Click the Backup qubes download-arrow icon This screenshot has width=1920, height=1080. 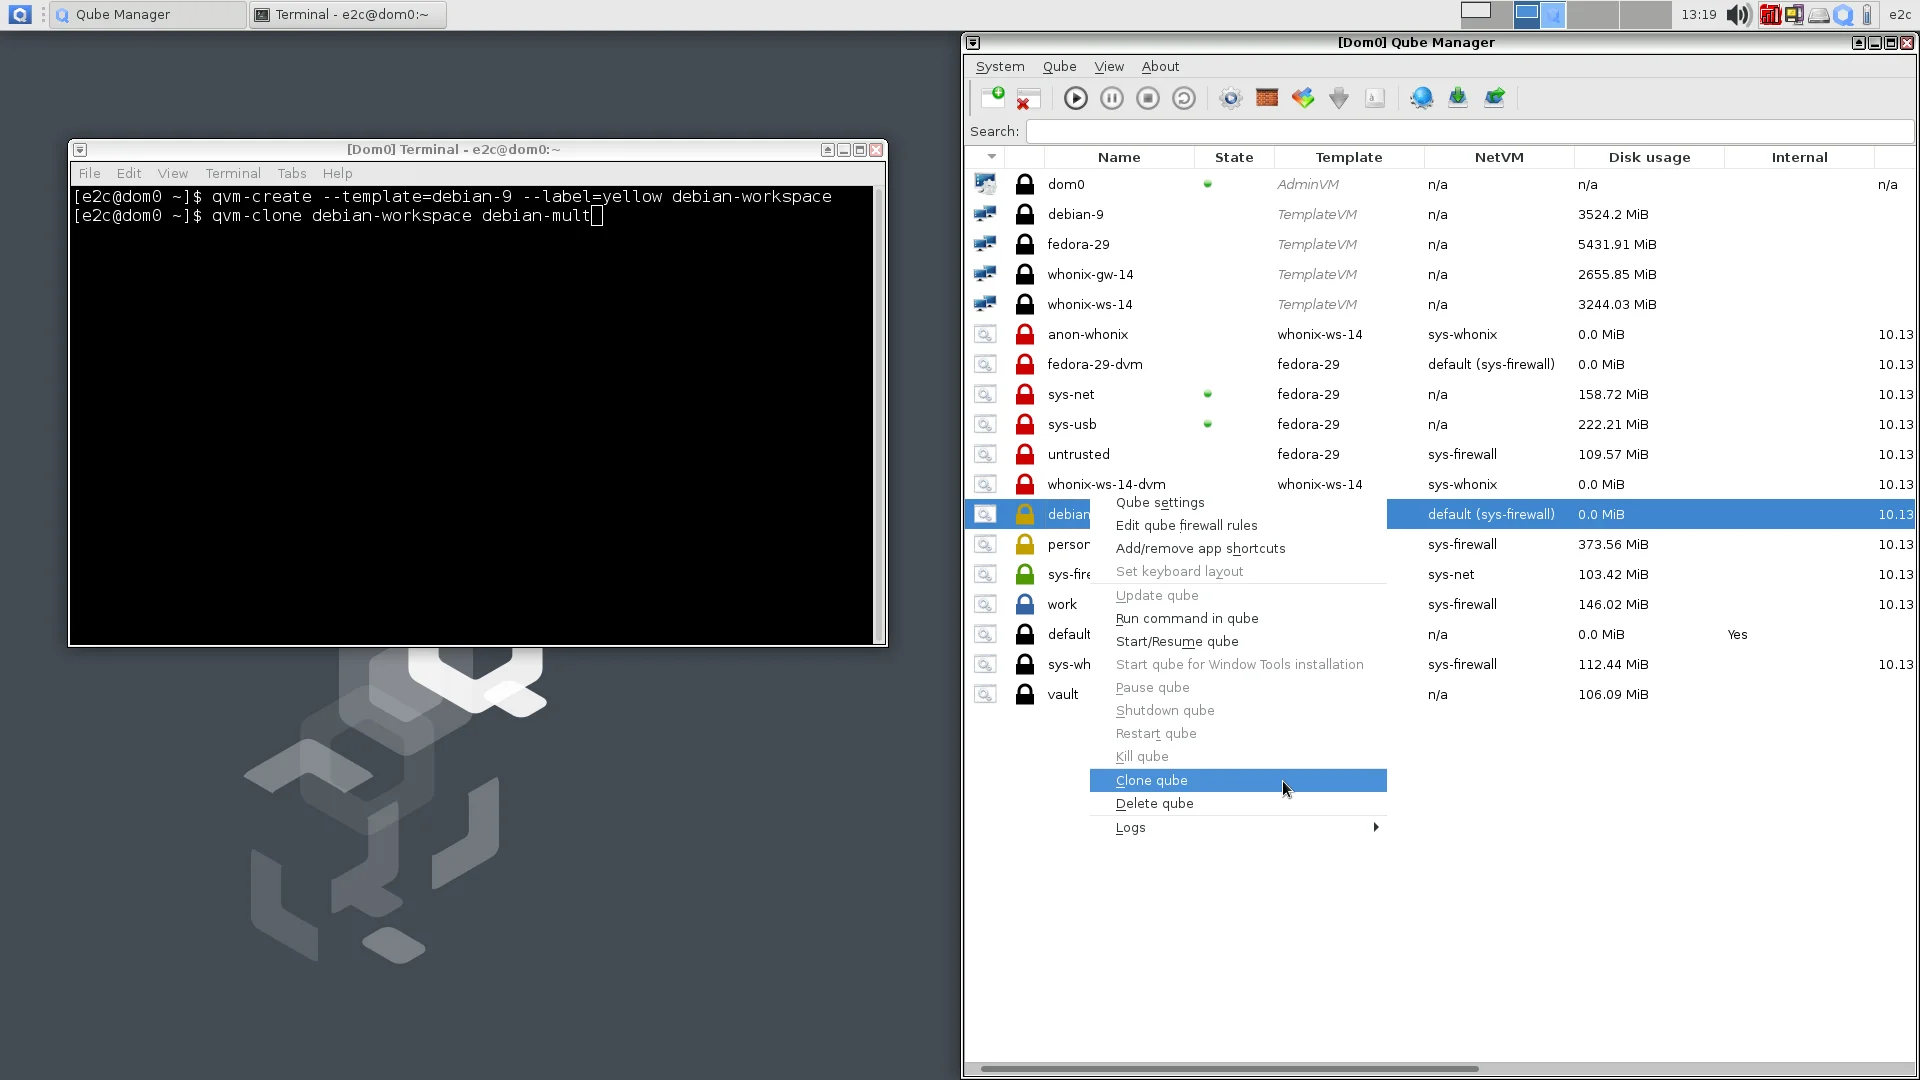coord(1458,98)
